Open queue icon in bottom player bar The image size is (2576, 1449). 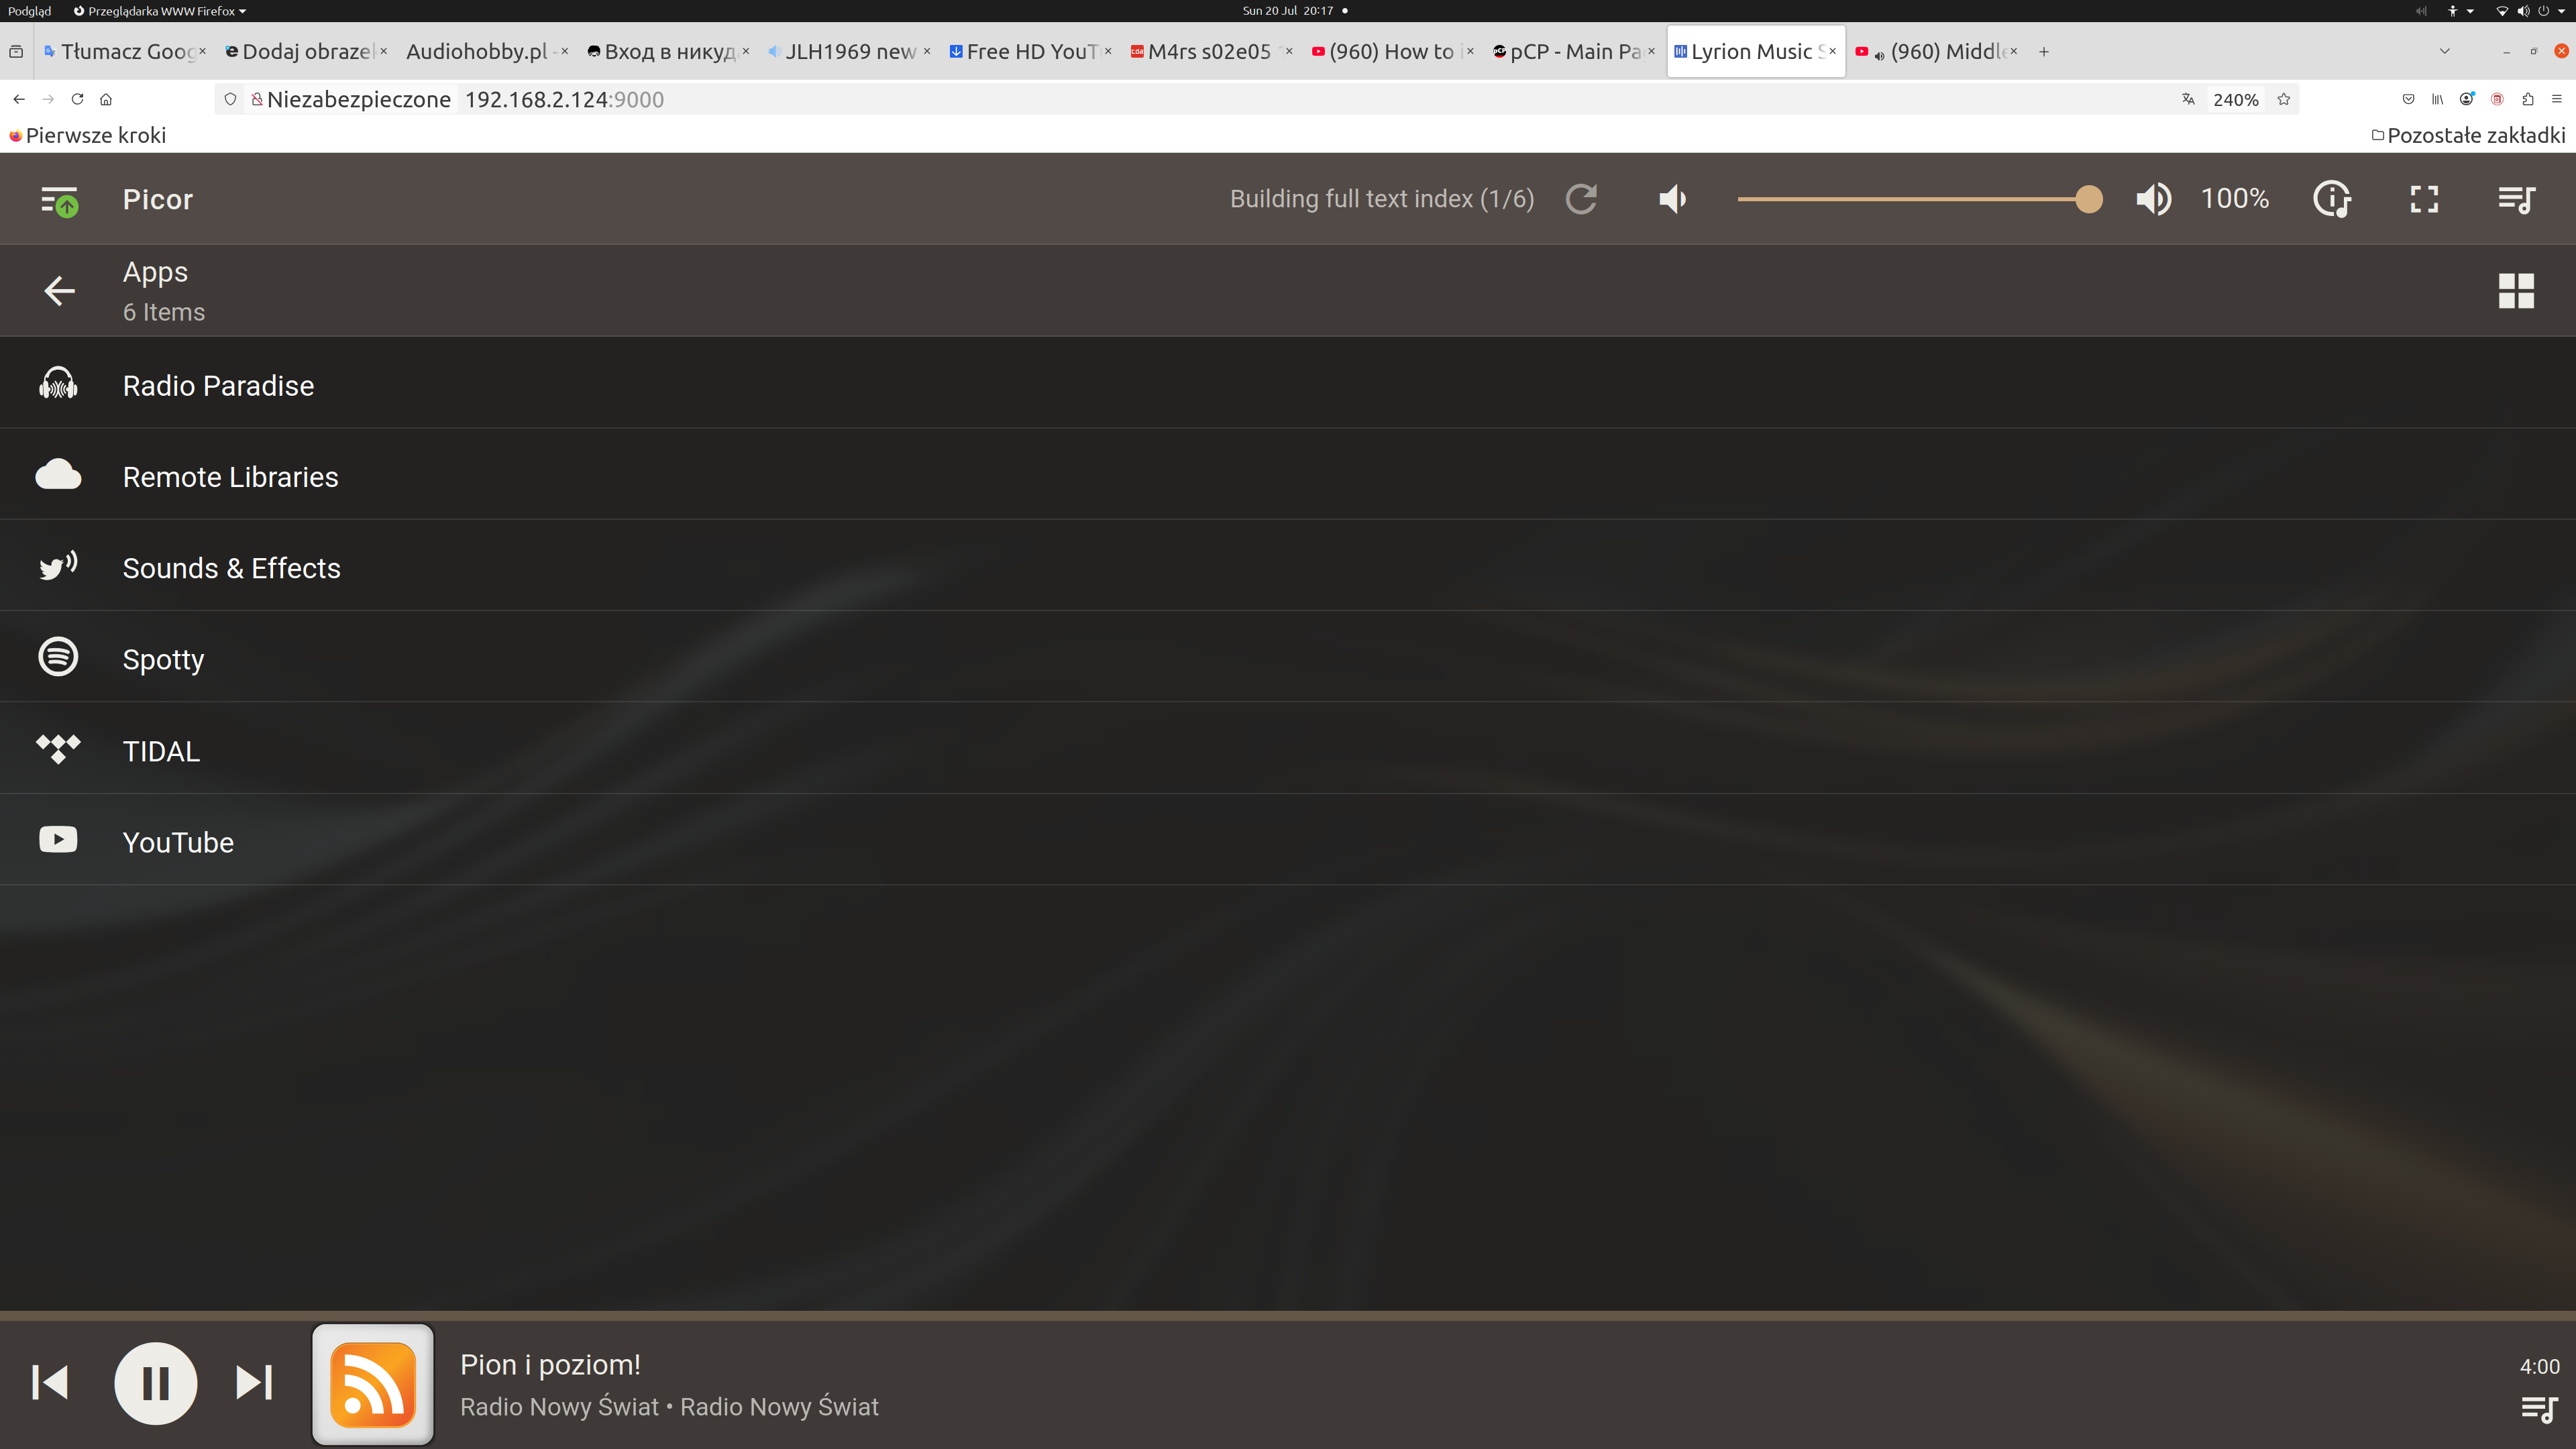point(2540,1410)
